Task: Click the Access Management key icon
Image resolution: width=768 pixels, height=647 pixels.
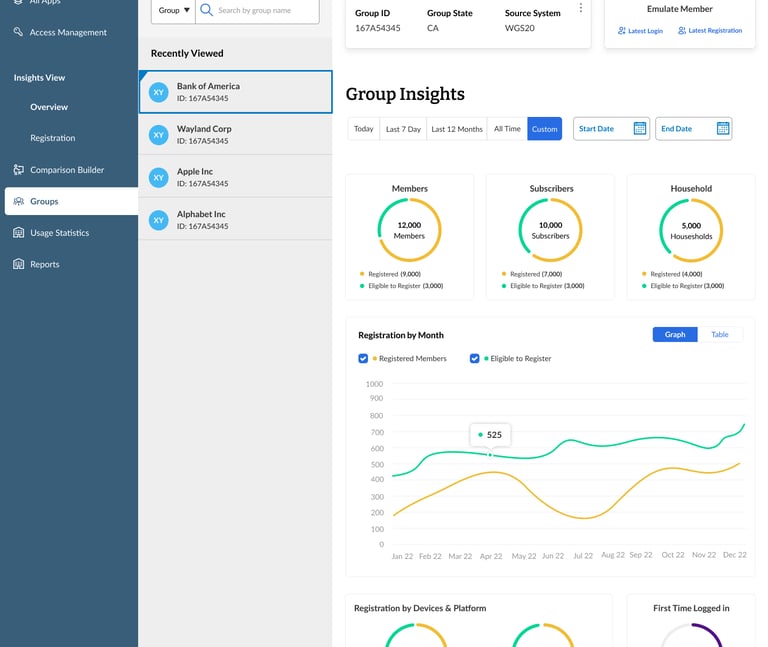Action: 18,32
